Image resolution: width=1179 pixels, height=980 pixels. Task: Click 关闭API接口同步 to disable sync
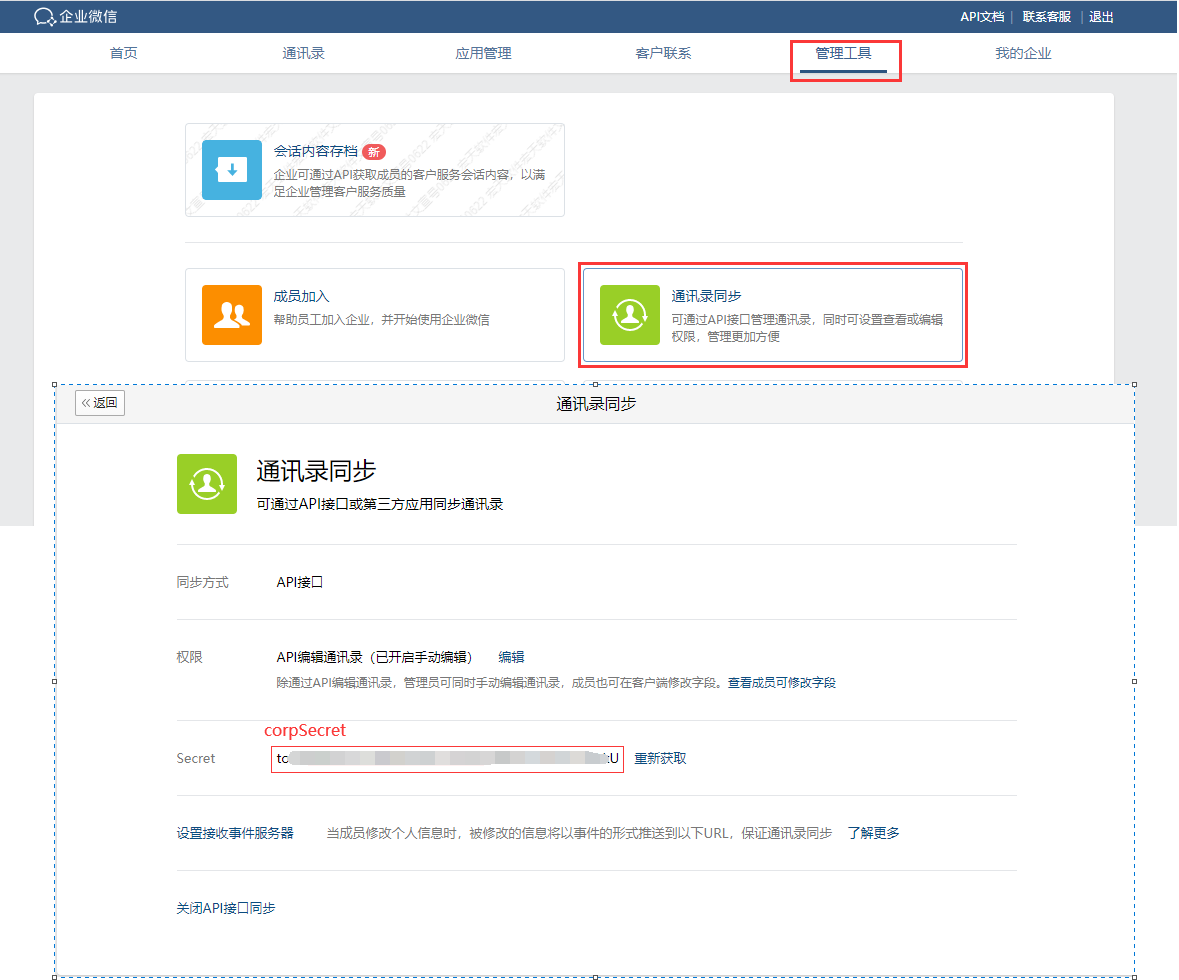[226, 908]
